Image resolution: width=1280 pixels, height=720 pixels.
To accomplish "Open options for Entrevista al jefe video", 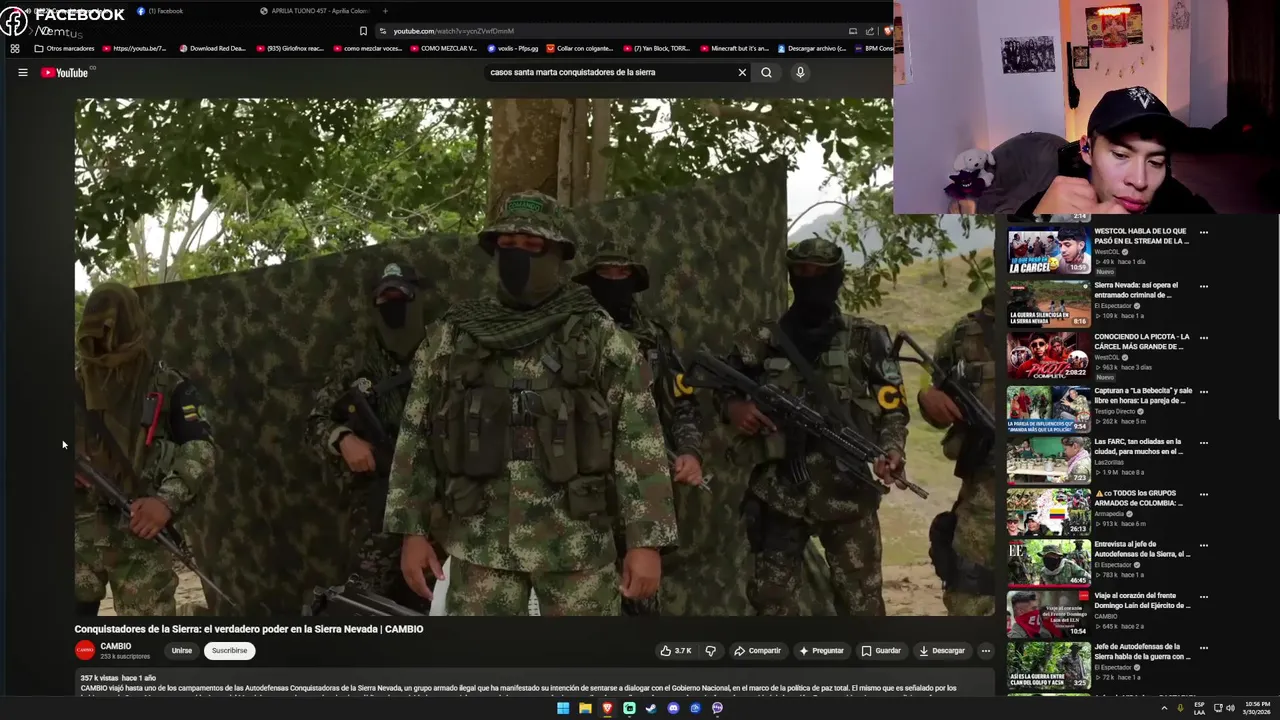I will click(x=1203, y=546).
